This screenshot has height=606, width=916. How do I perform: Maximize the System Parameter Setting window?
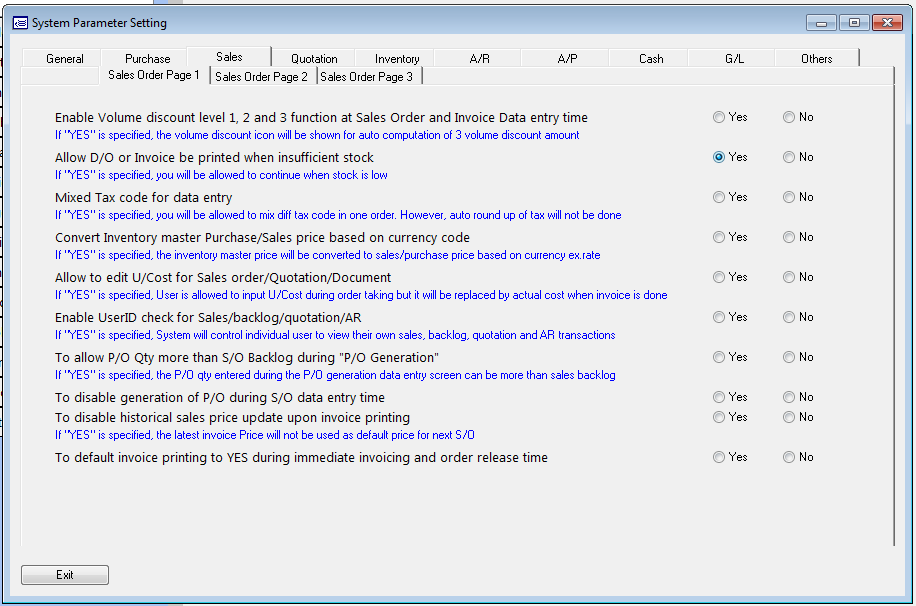coord(854,22)
